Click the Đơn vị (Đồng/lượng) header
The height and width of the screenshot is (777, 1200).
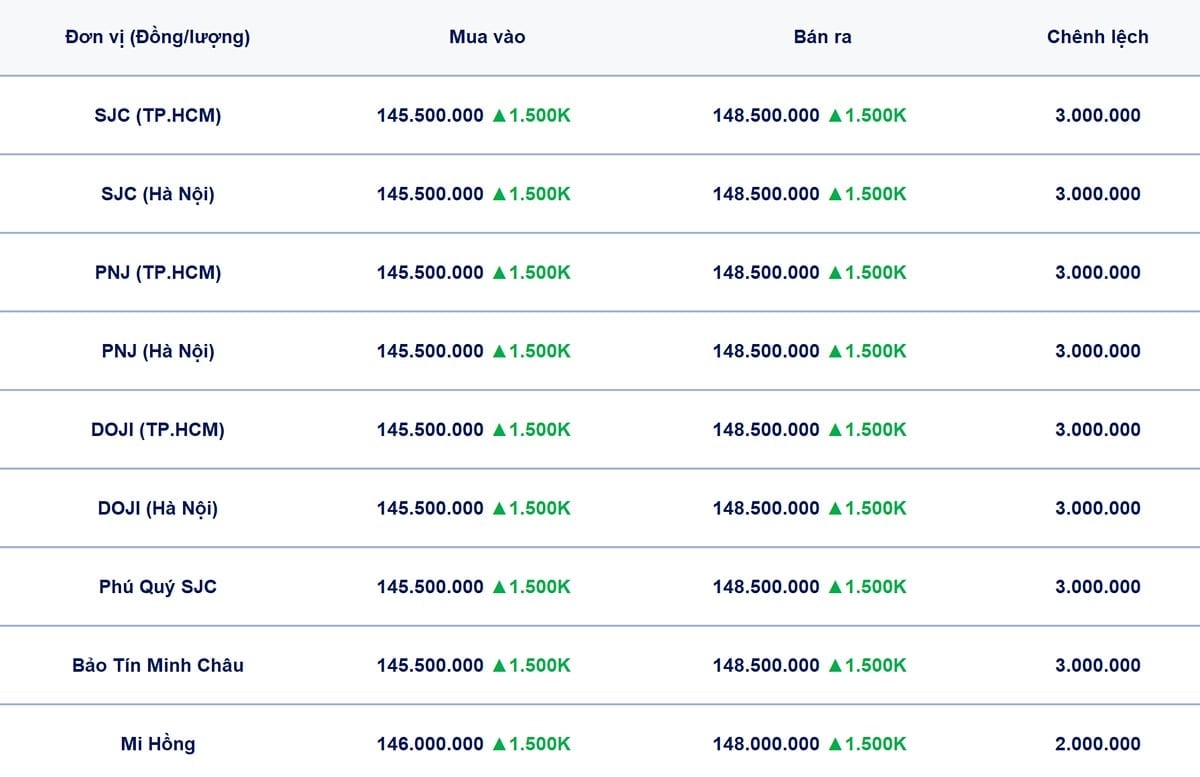158,38
